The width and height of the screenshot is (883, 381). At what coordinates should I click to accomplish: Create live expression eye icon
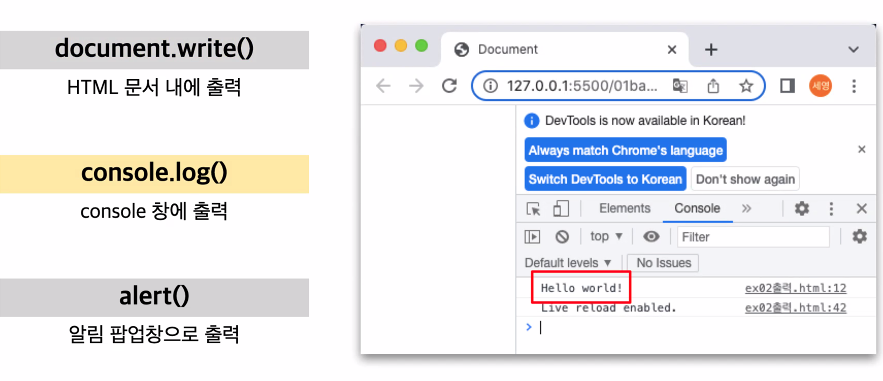pyautogui.click(x=652, y=237)
